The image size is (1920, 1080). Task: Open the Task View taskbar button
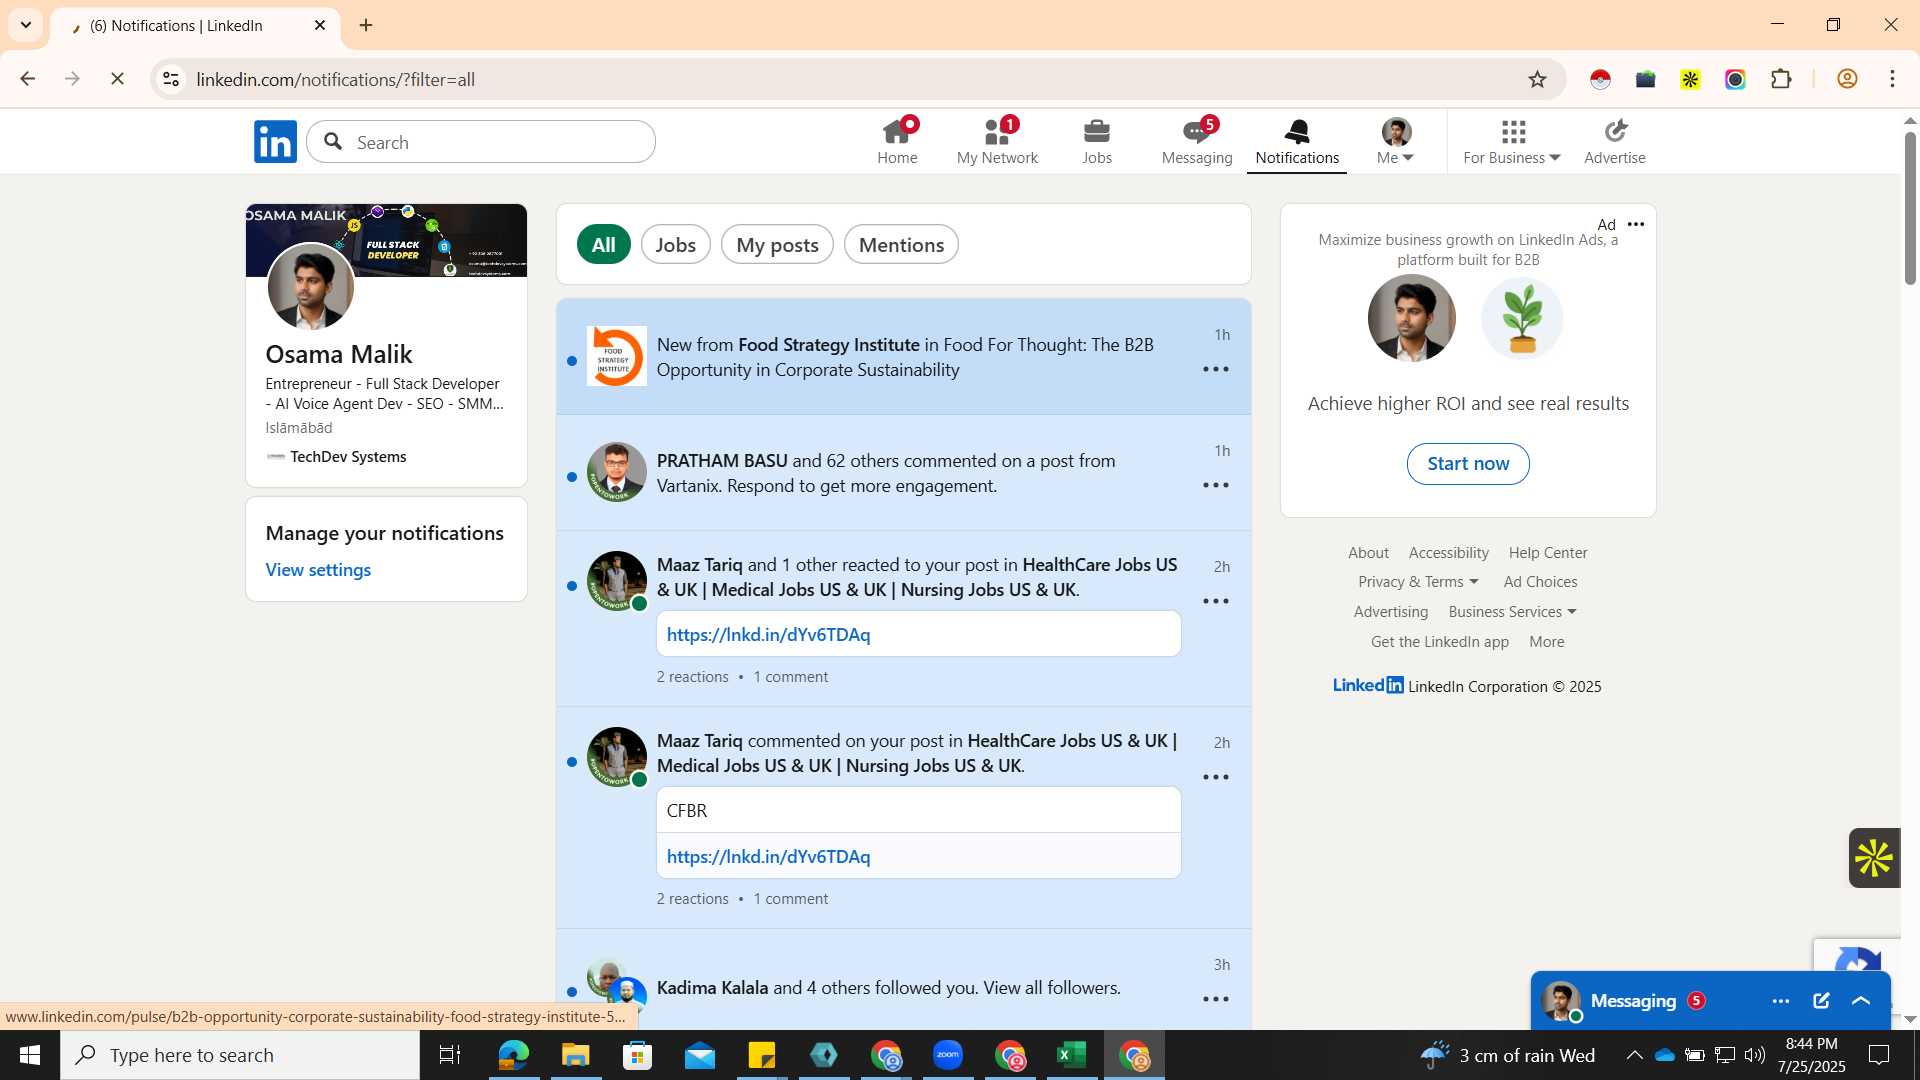450,1055
